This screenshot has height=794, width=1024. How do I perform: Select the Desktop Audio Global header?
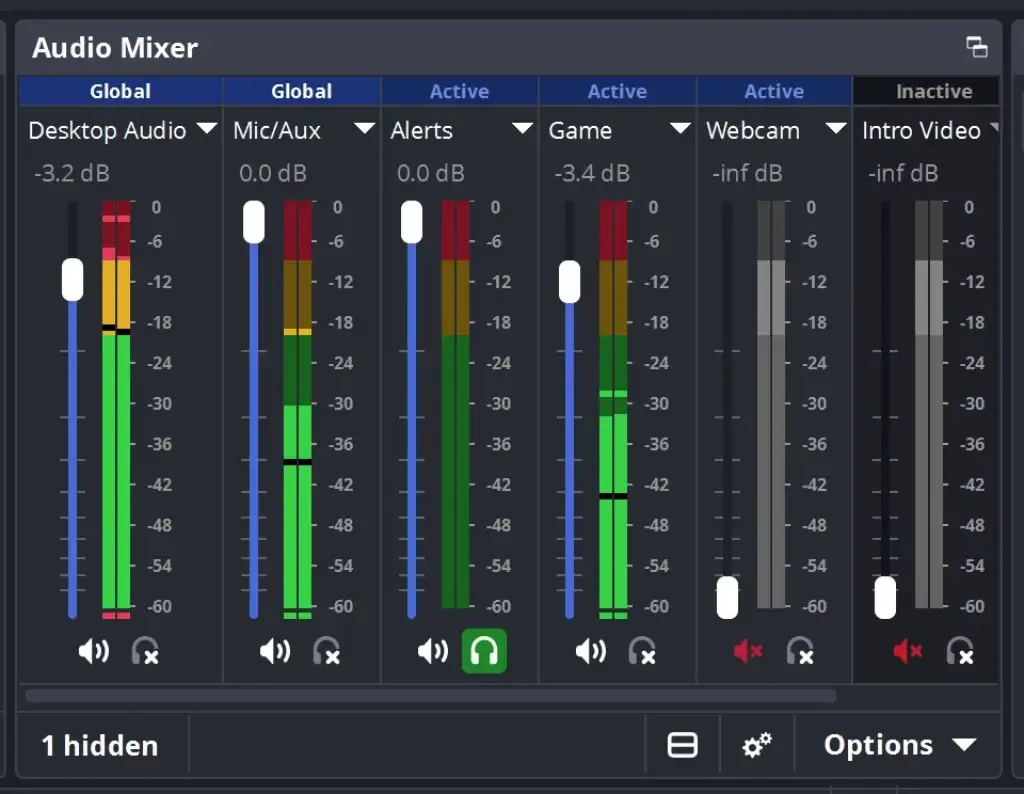[121, 91]
